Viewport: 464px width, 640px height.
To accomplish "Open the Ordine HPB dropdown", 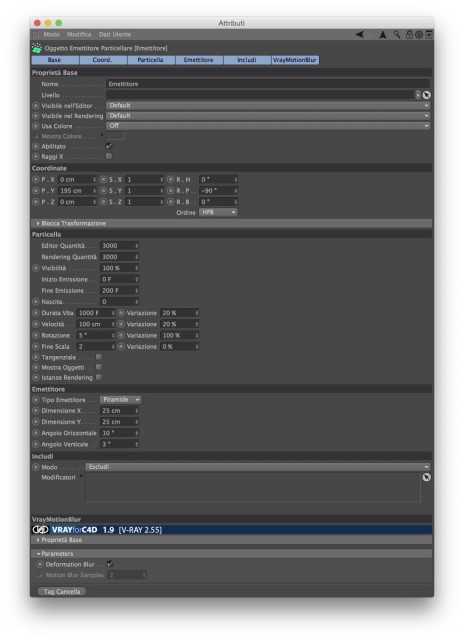I will coord(218,212).
